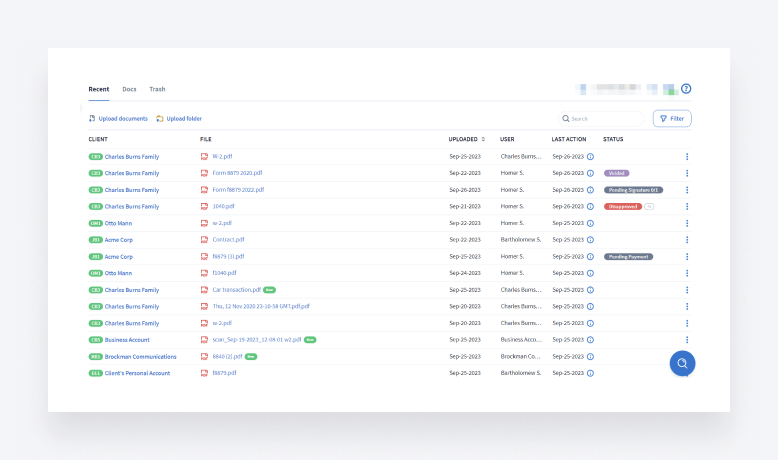Image resolution: width=778 pixels, height=466 pixels.
Task: Click PDF icon next to Contract.pdf
Action: 204,240
